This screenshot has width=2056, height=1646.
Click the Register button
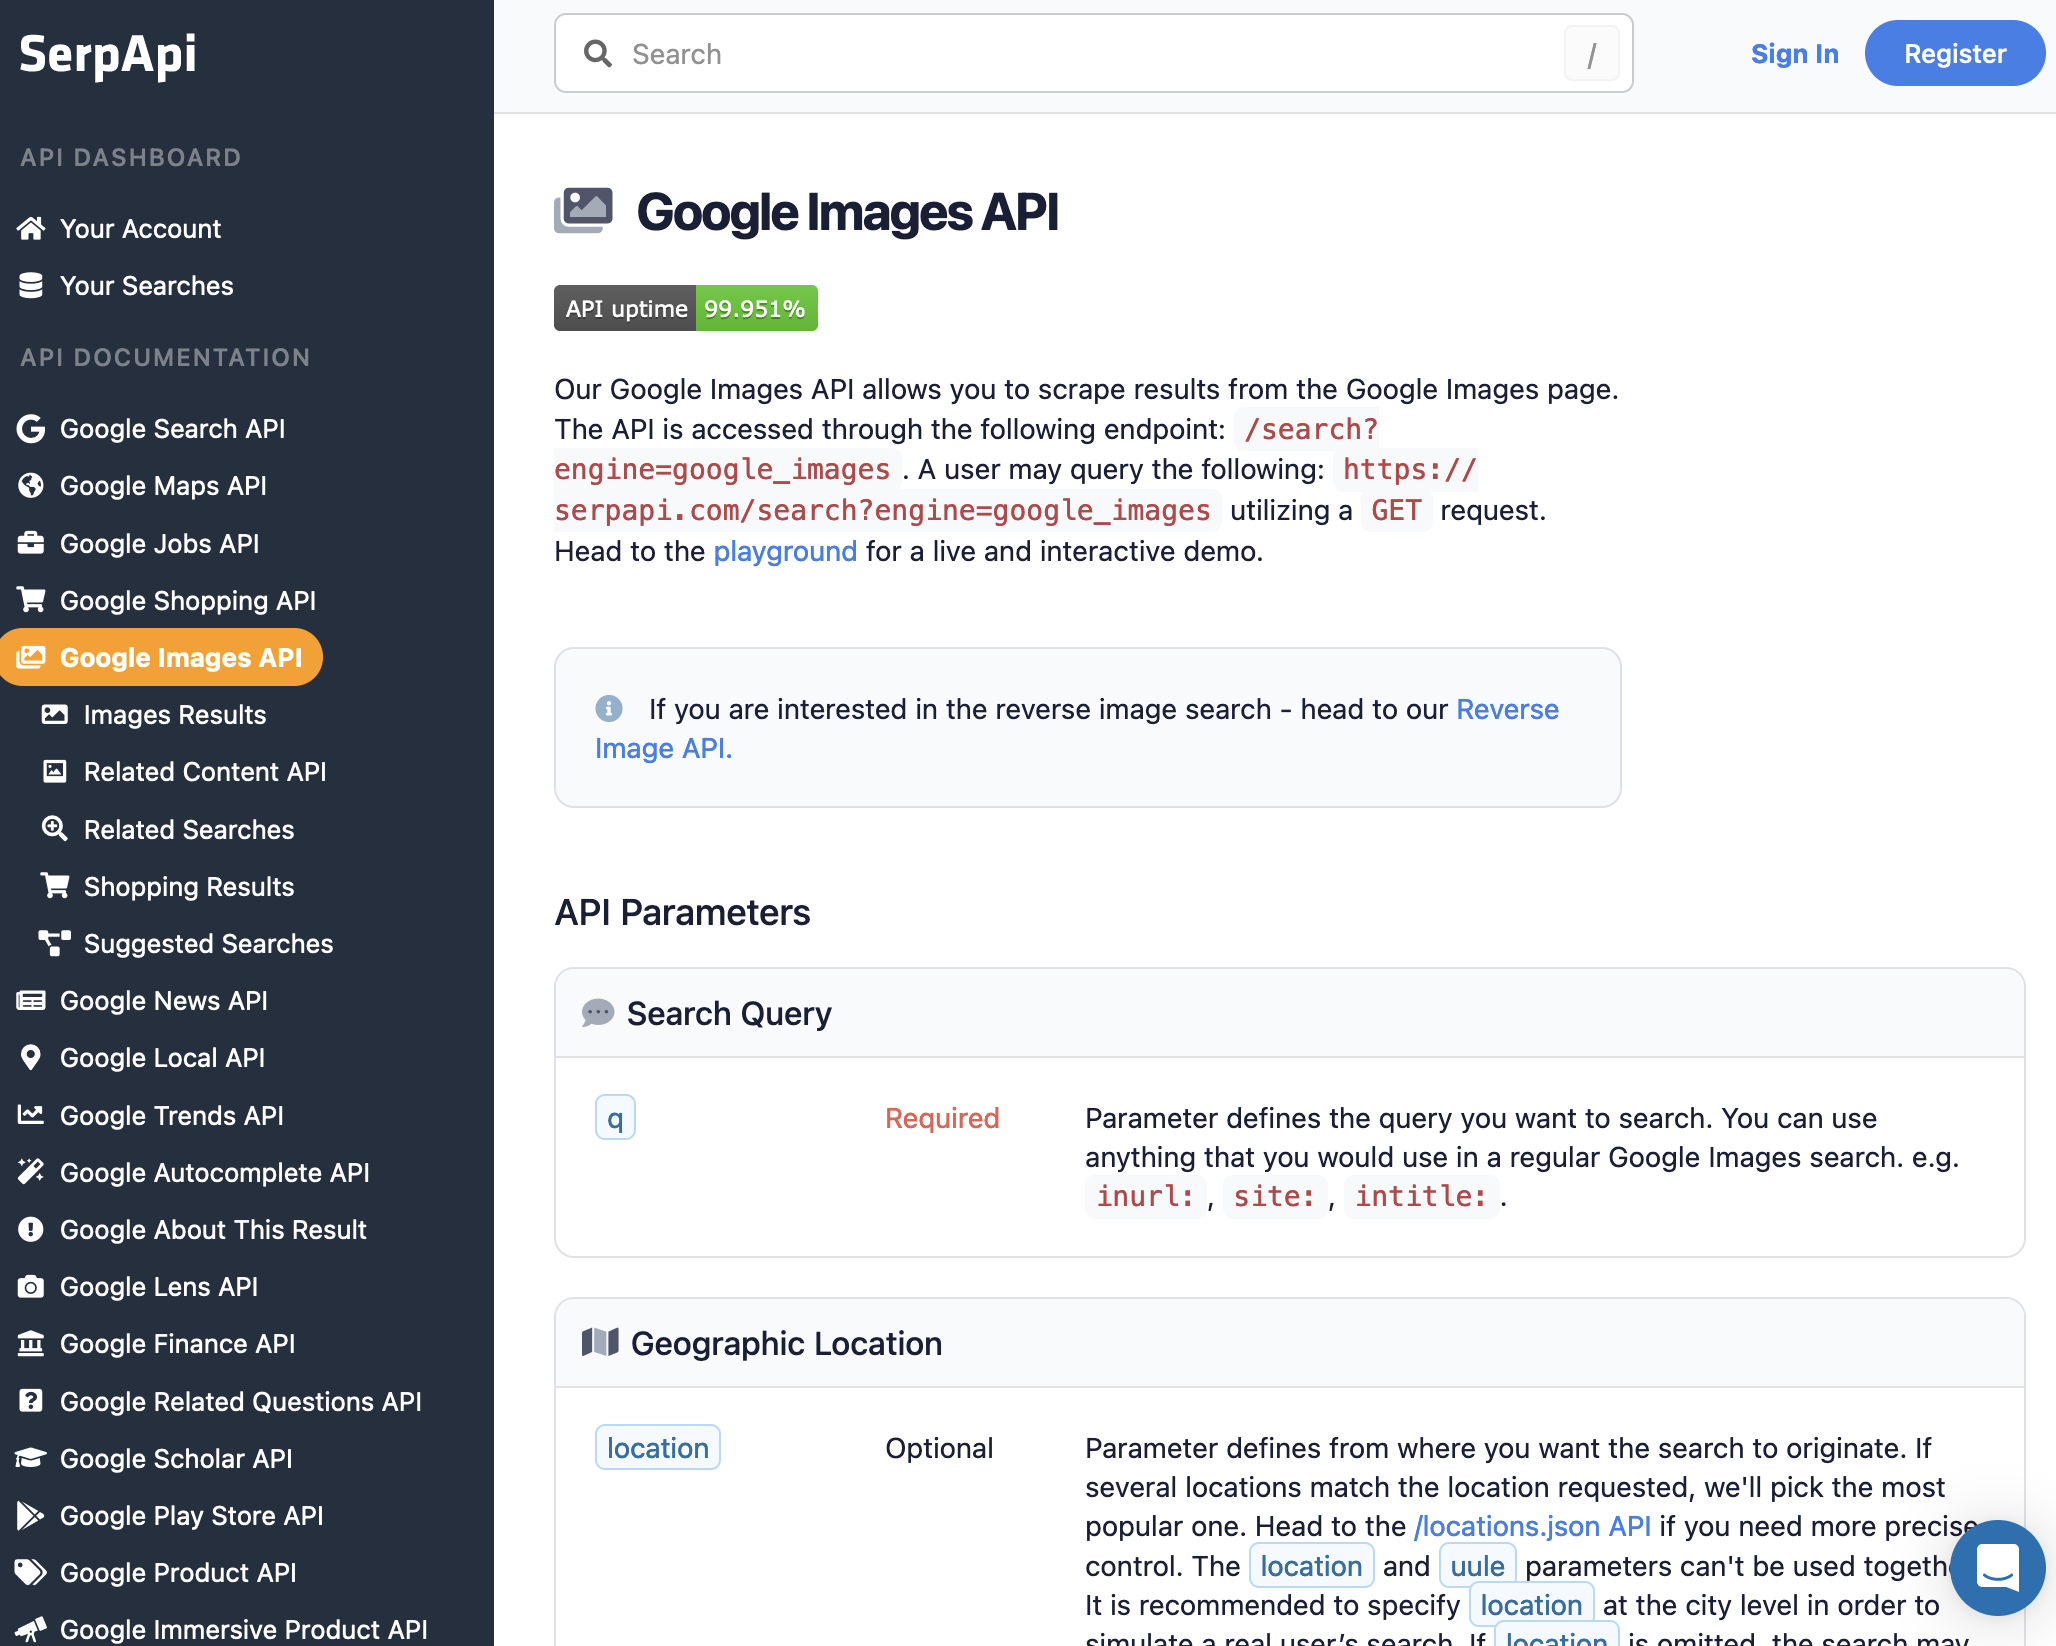[x=1953, y=54]
